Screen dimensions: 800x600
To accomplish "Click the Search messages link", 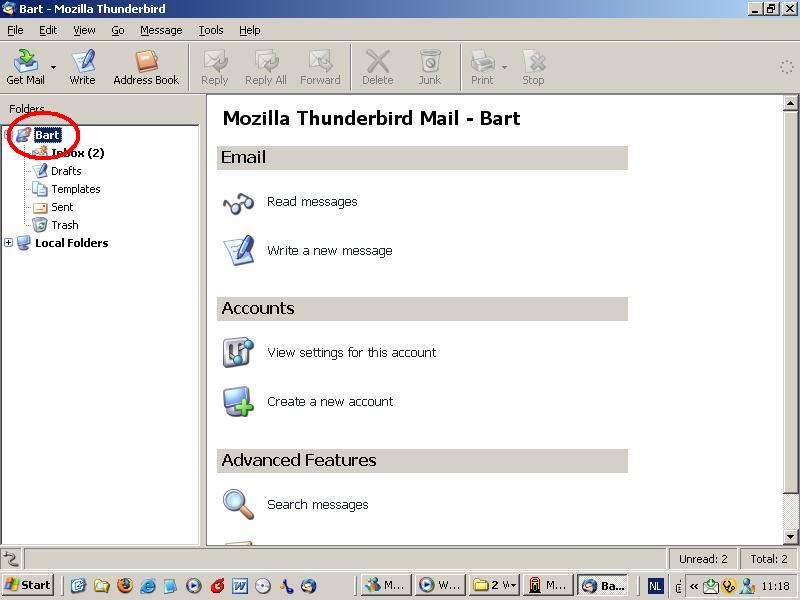I will (x=317, y=505).
